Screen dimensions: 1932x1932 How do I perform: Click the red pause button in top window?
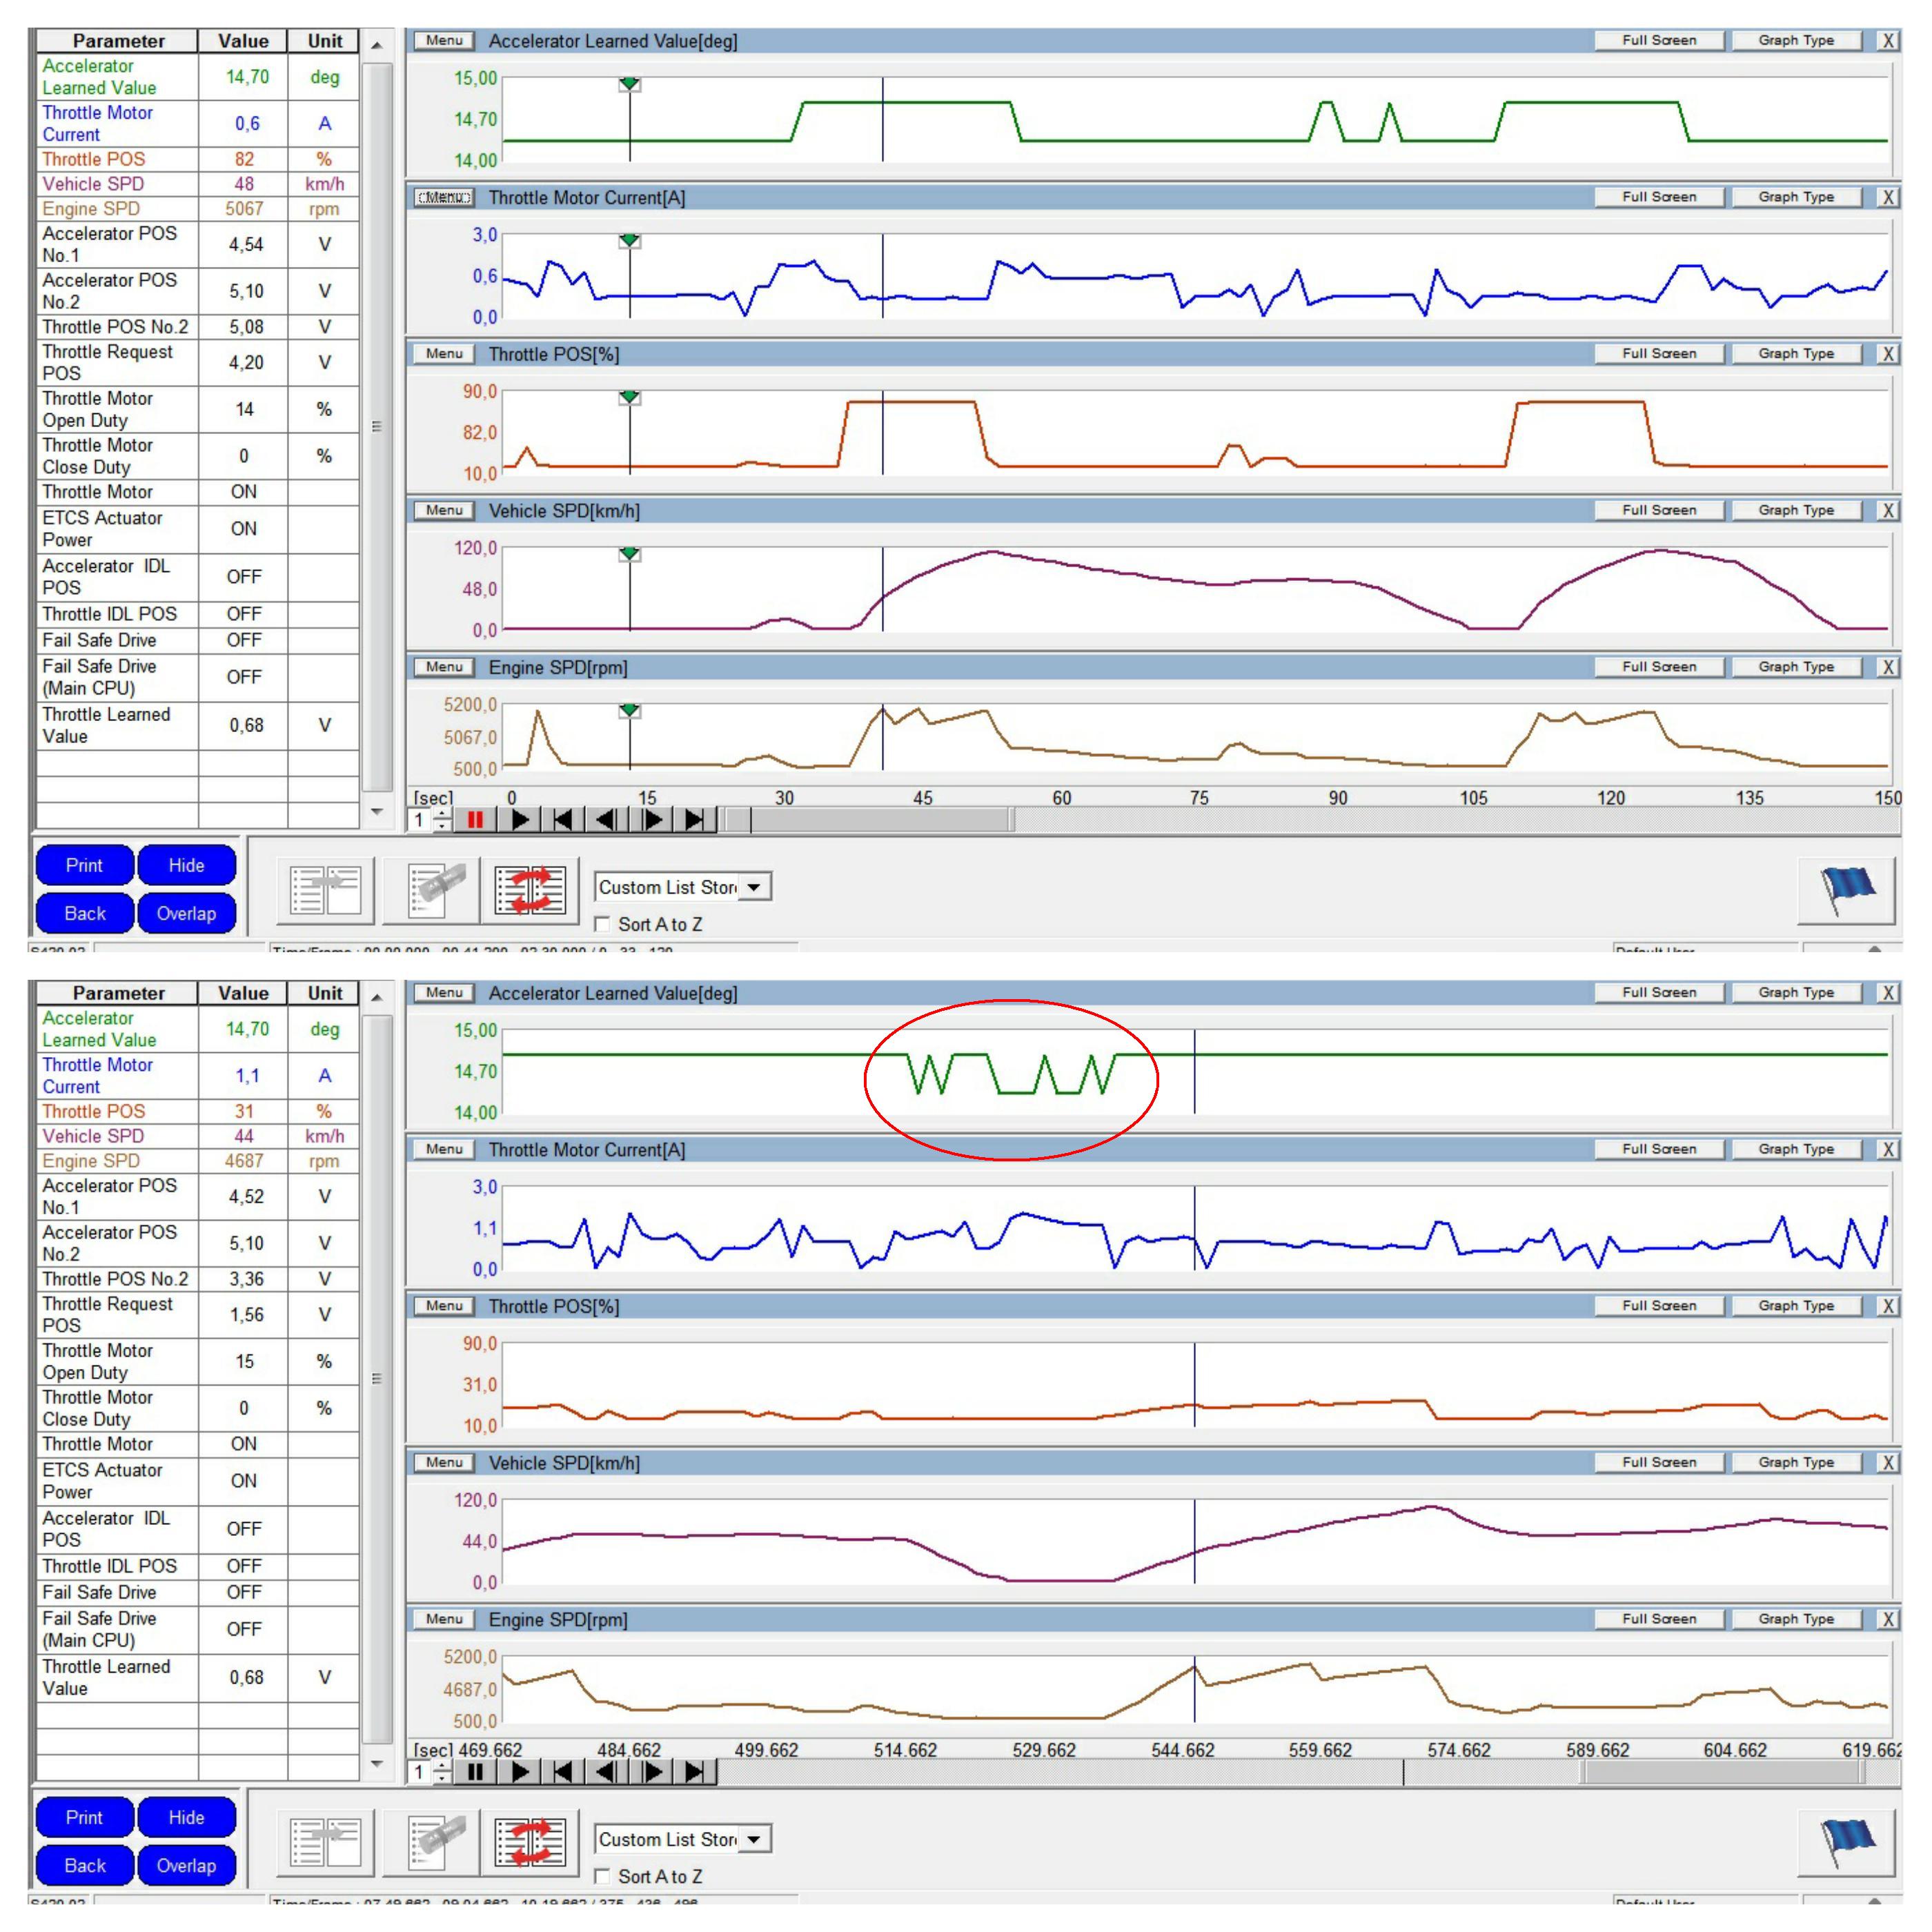tap(475, 820)
